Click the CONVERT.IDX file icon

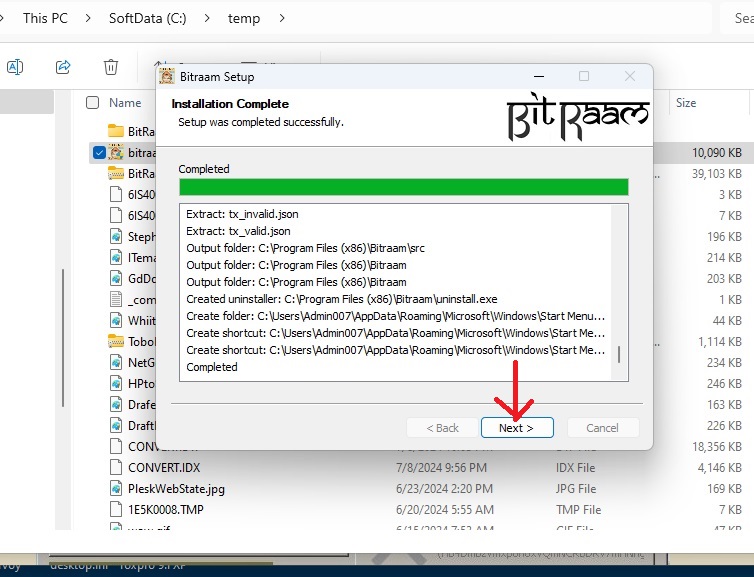coord(116,467)
